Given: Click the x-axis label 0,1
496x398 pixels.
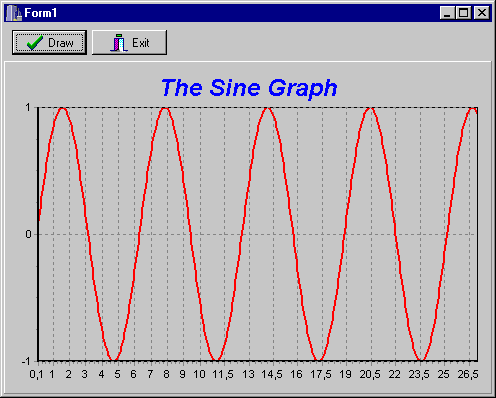Looking at the screenshot, I should click(x=36, y=374).
